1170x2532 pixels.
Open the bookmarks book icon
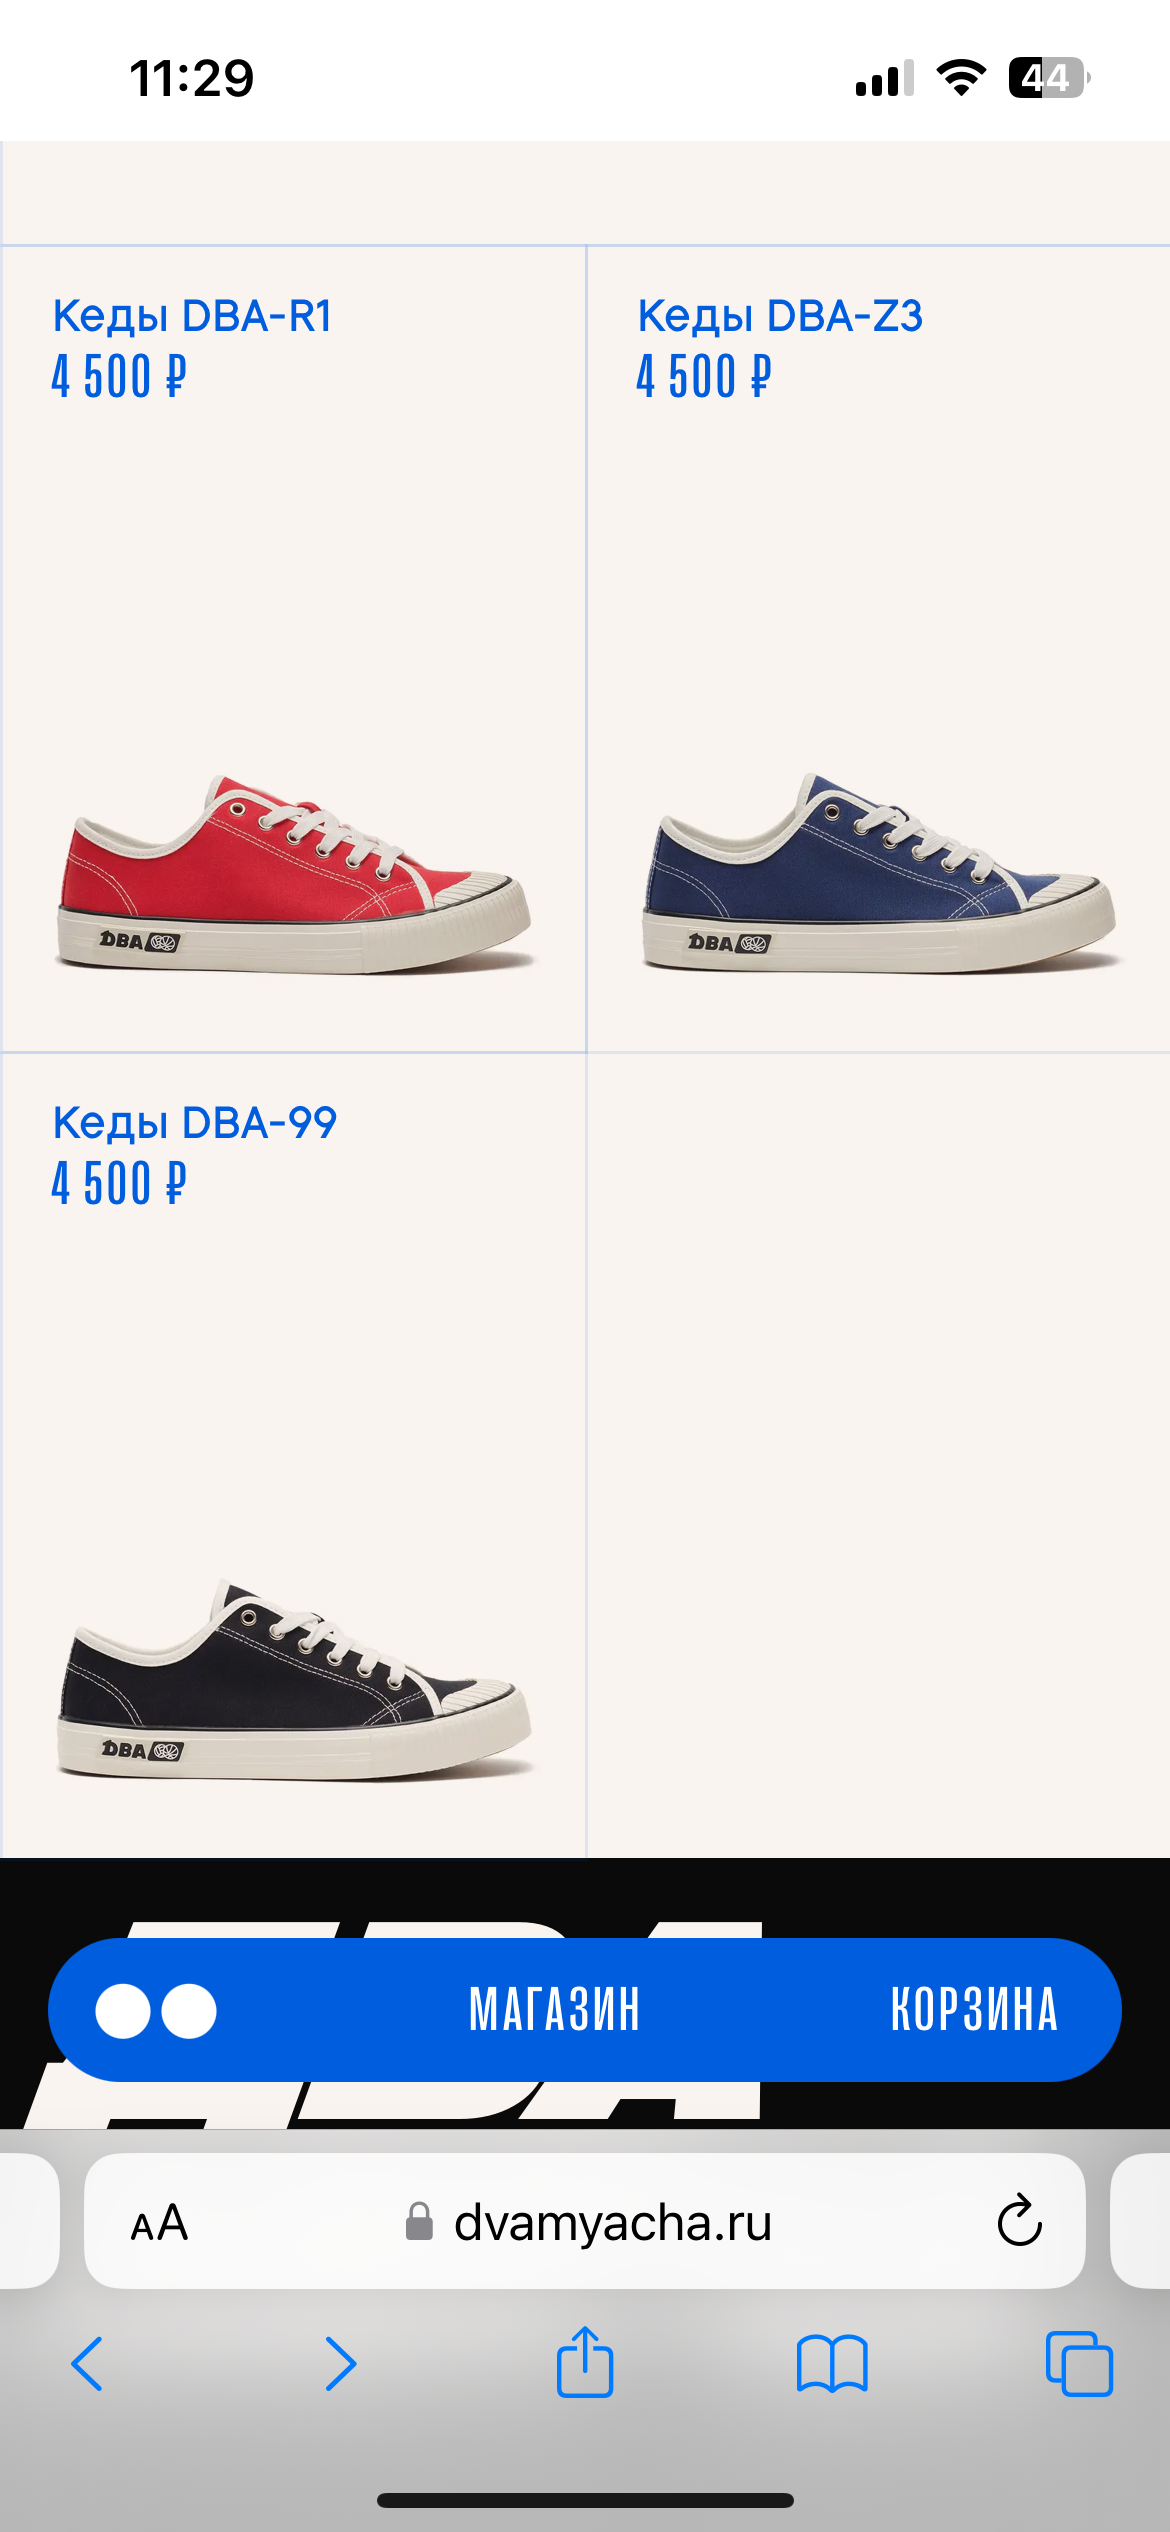click(832, 2364)
